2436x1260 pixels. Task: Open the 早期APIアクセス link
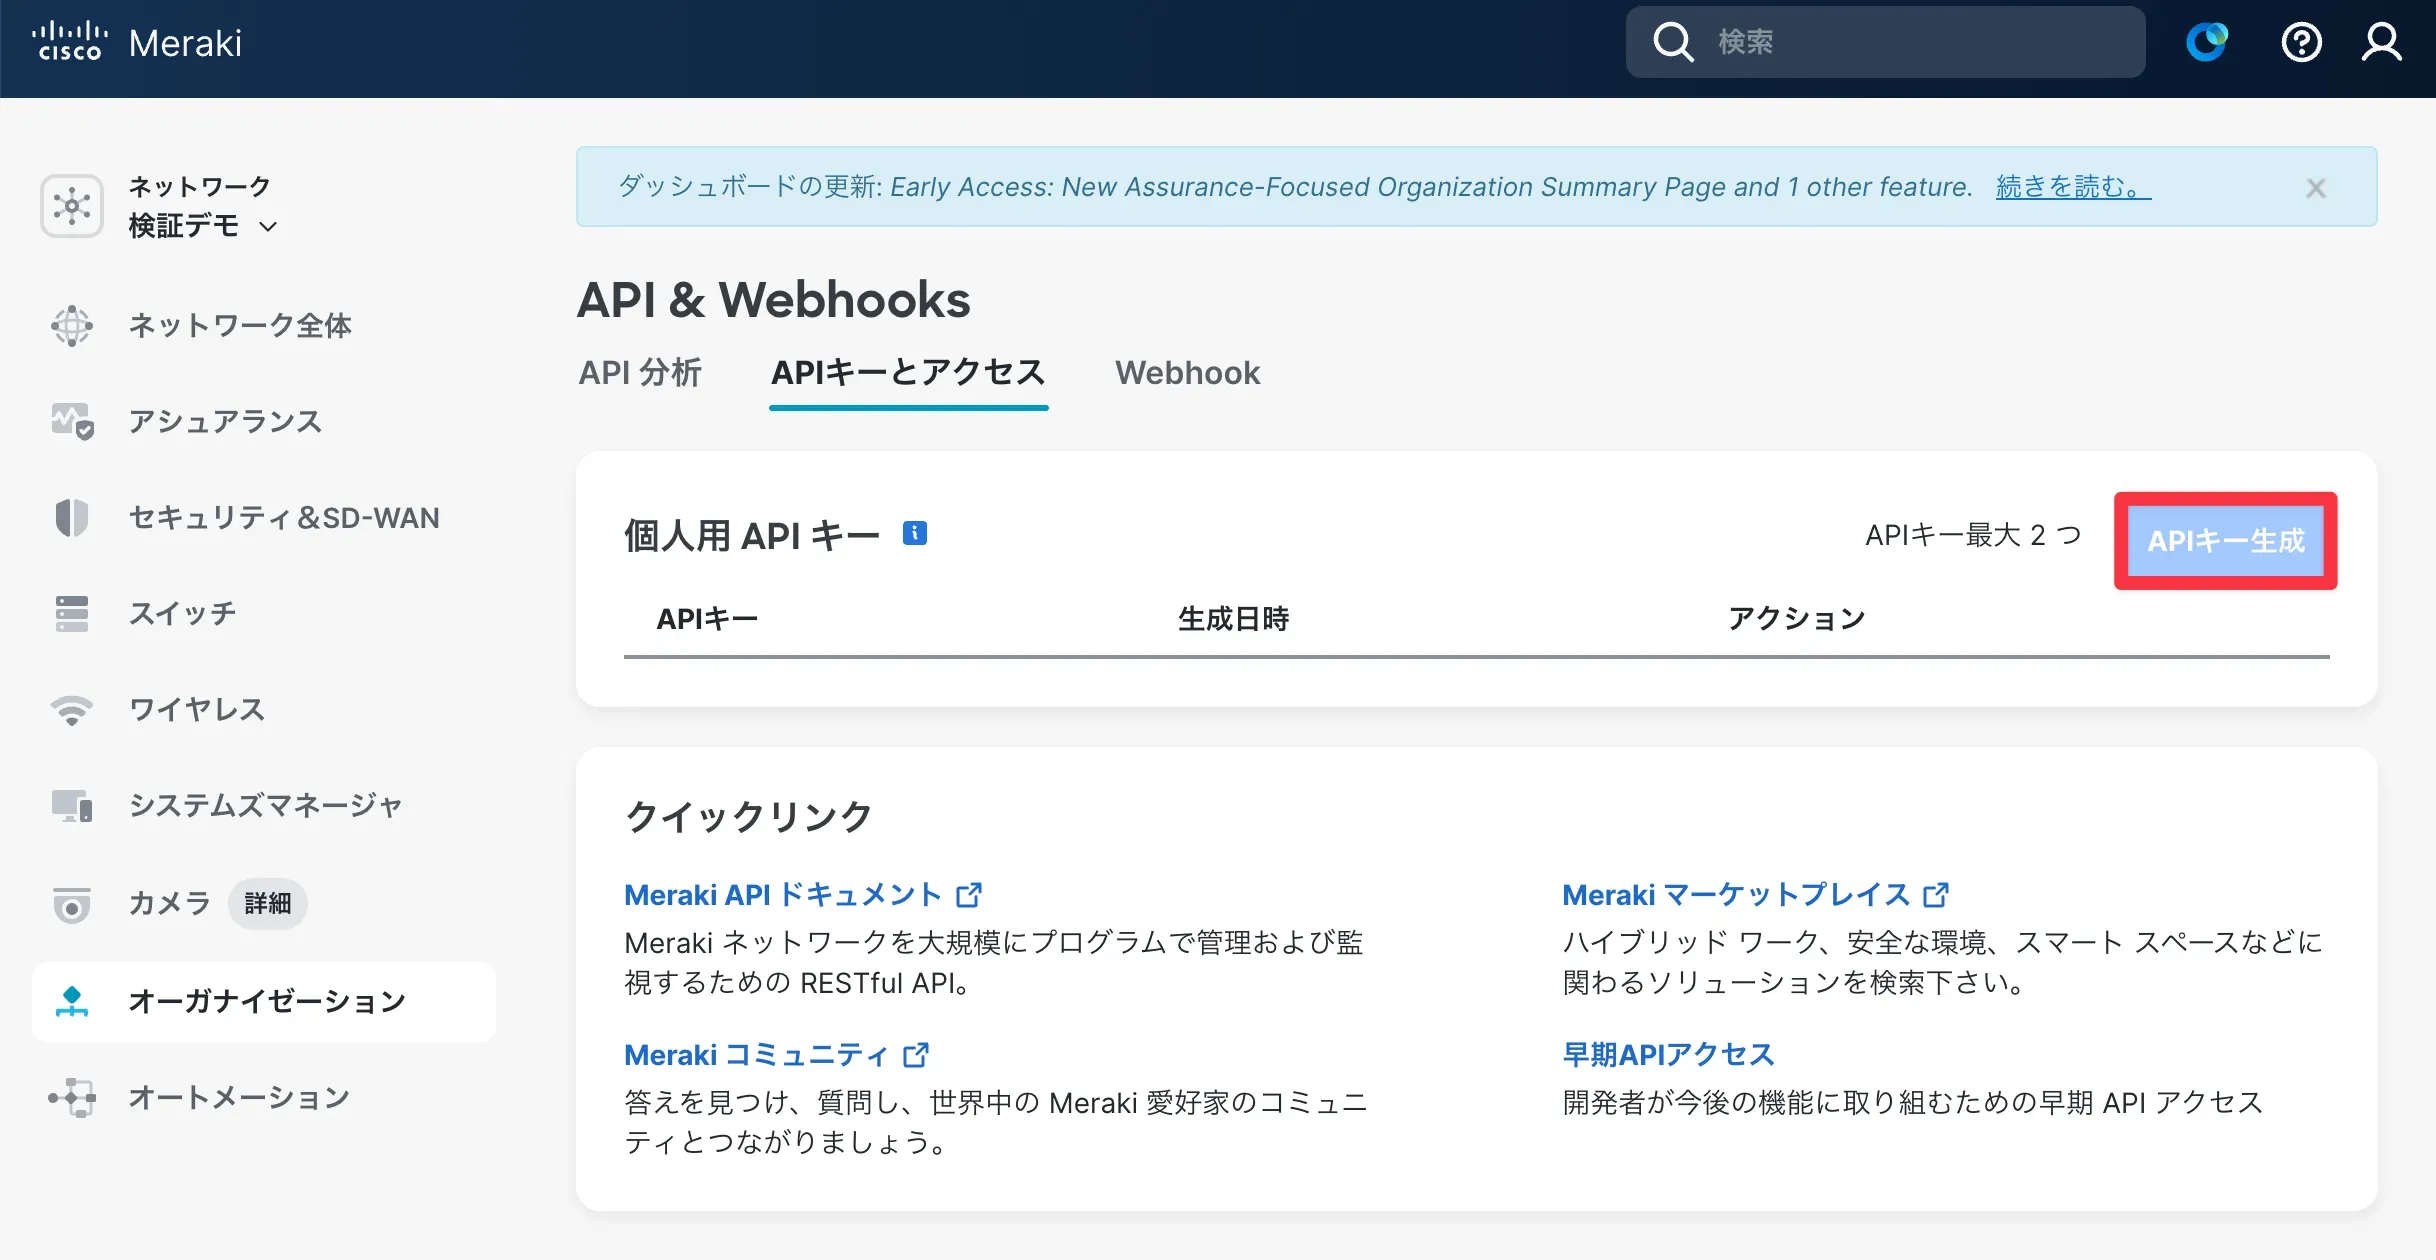[1668, 1054]
